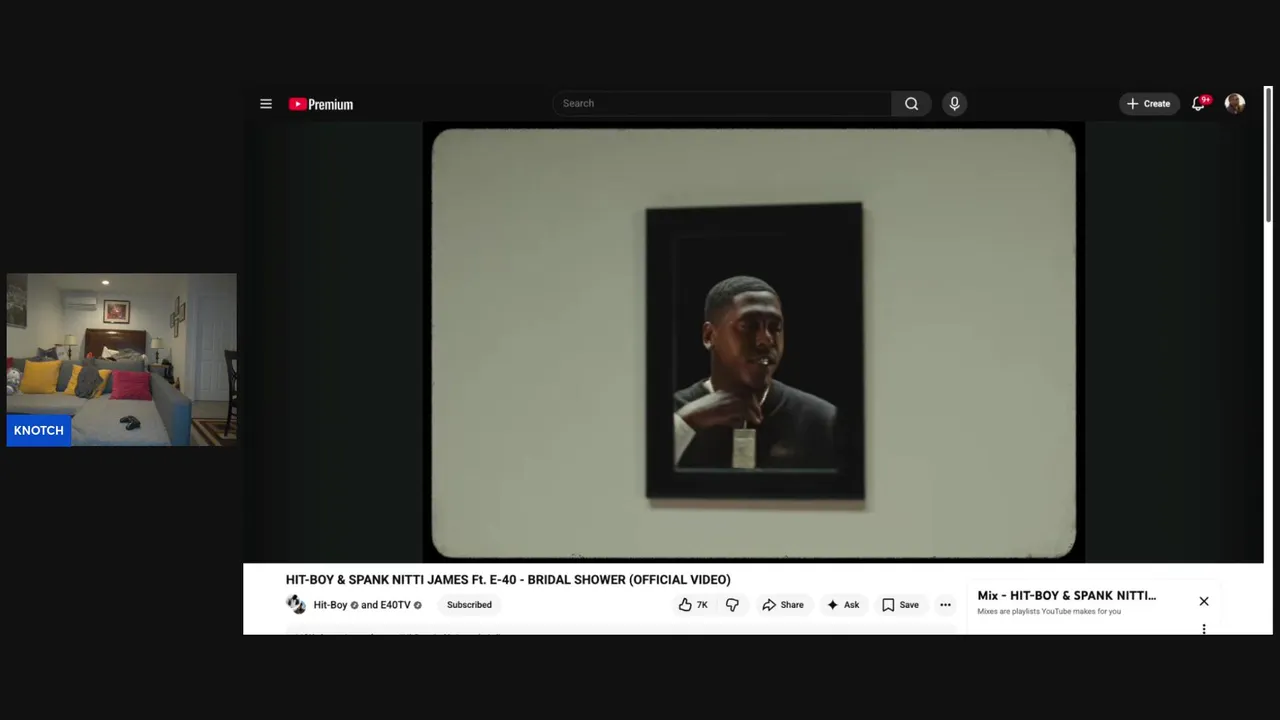Click the page vertical scrollbar
Image resolution: width=1280 pixels, height=720 pixels.
click(1268, 156)
